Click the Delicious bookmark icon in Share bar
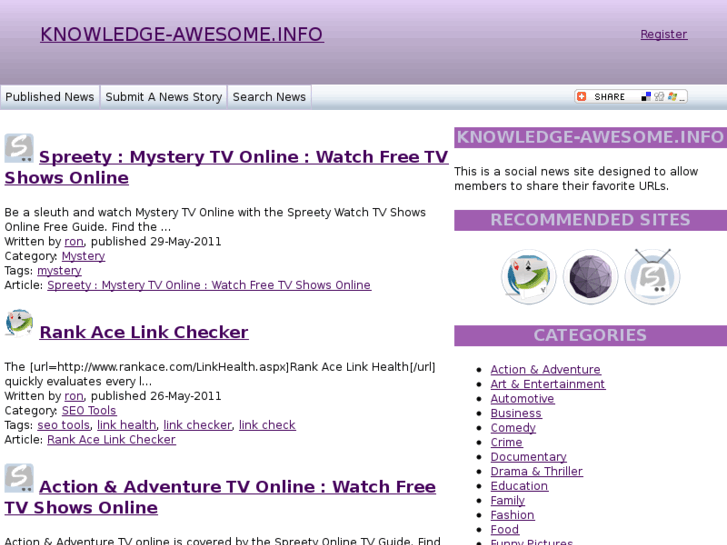Viewport: 727px width, 545px height. (645, 96)
